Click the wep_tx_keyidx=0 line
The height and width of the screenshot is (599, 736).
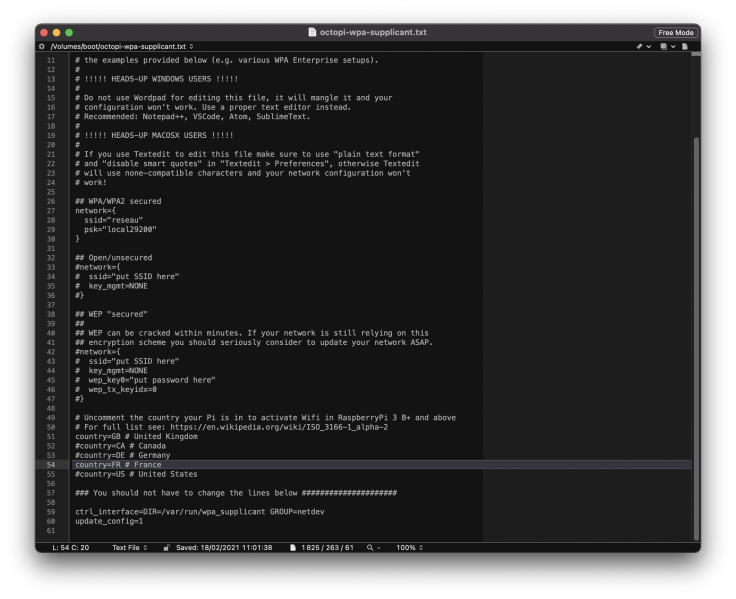116,390
